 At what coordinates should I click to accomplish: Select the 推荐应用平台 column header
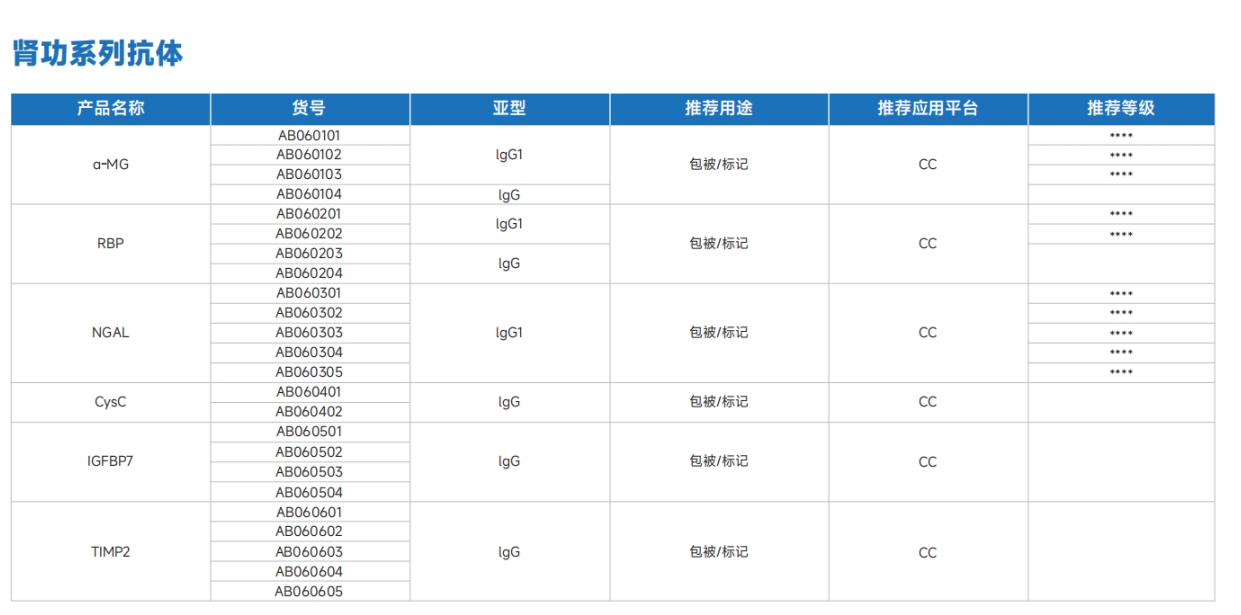tap(927, 109)
